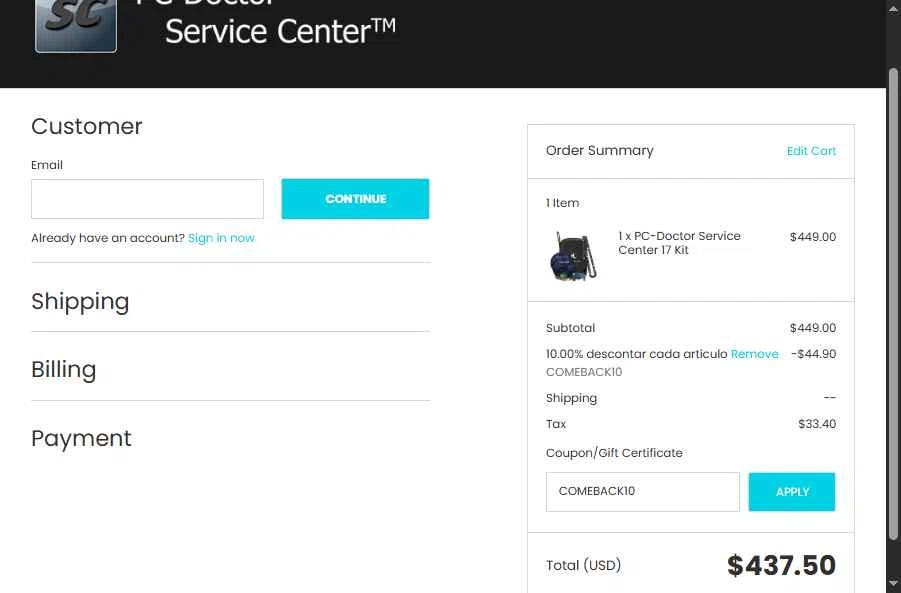The image size is (901, 593).
Task: Open the Sign in now link
Action: pos(221,238)
